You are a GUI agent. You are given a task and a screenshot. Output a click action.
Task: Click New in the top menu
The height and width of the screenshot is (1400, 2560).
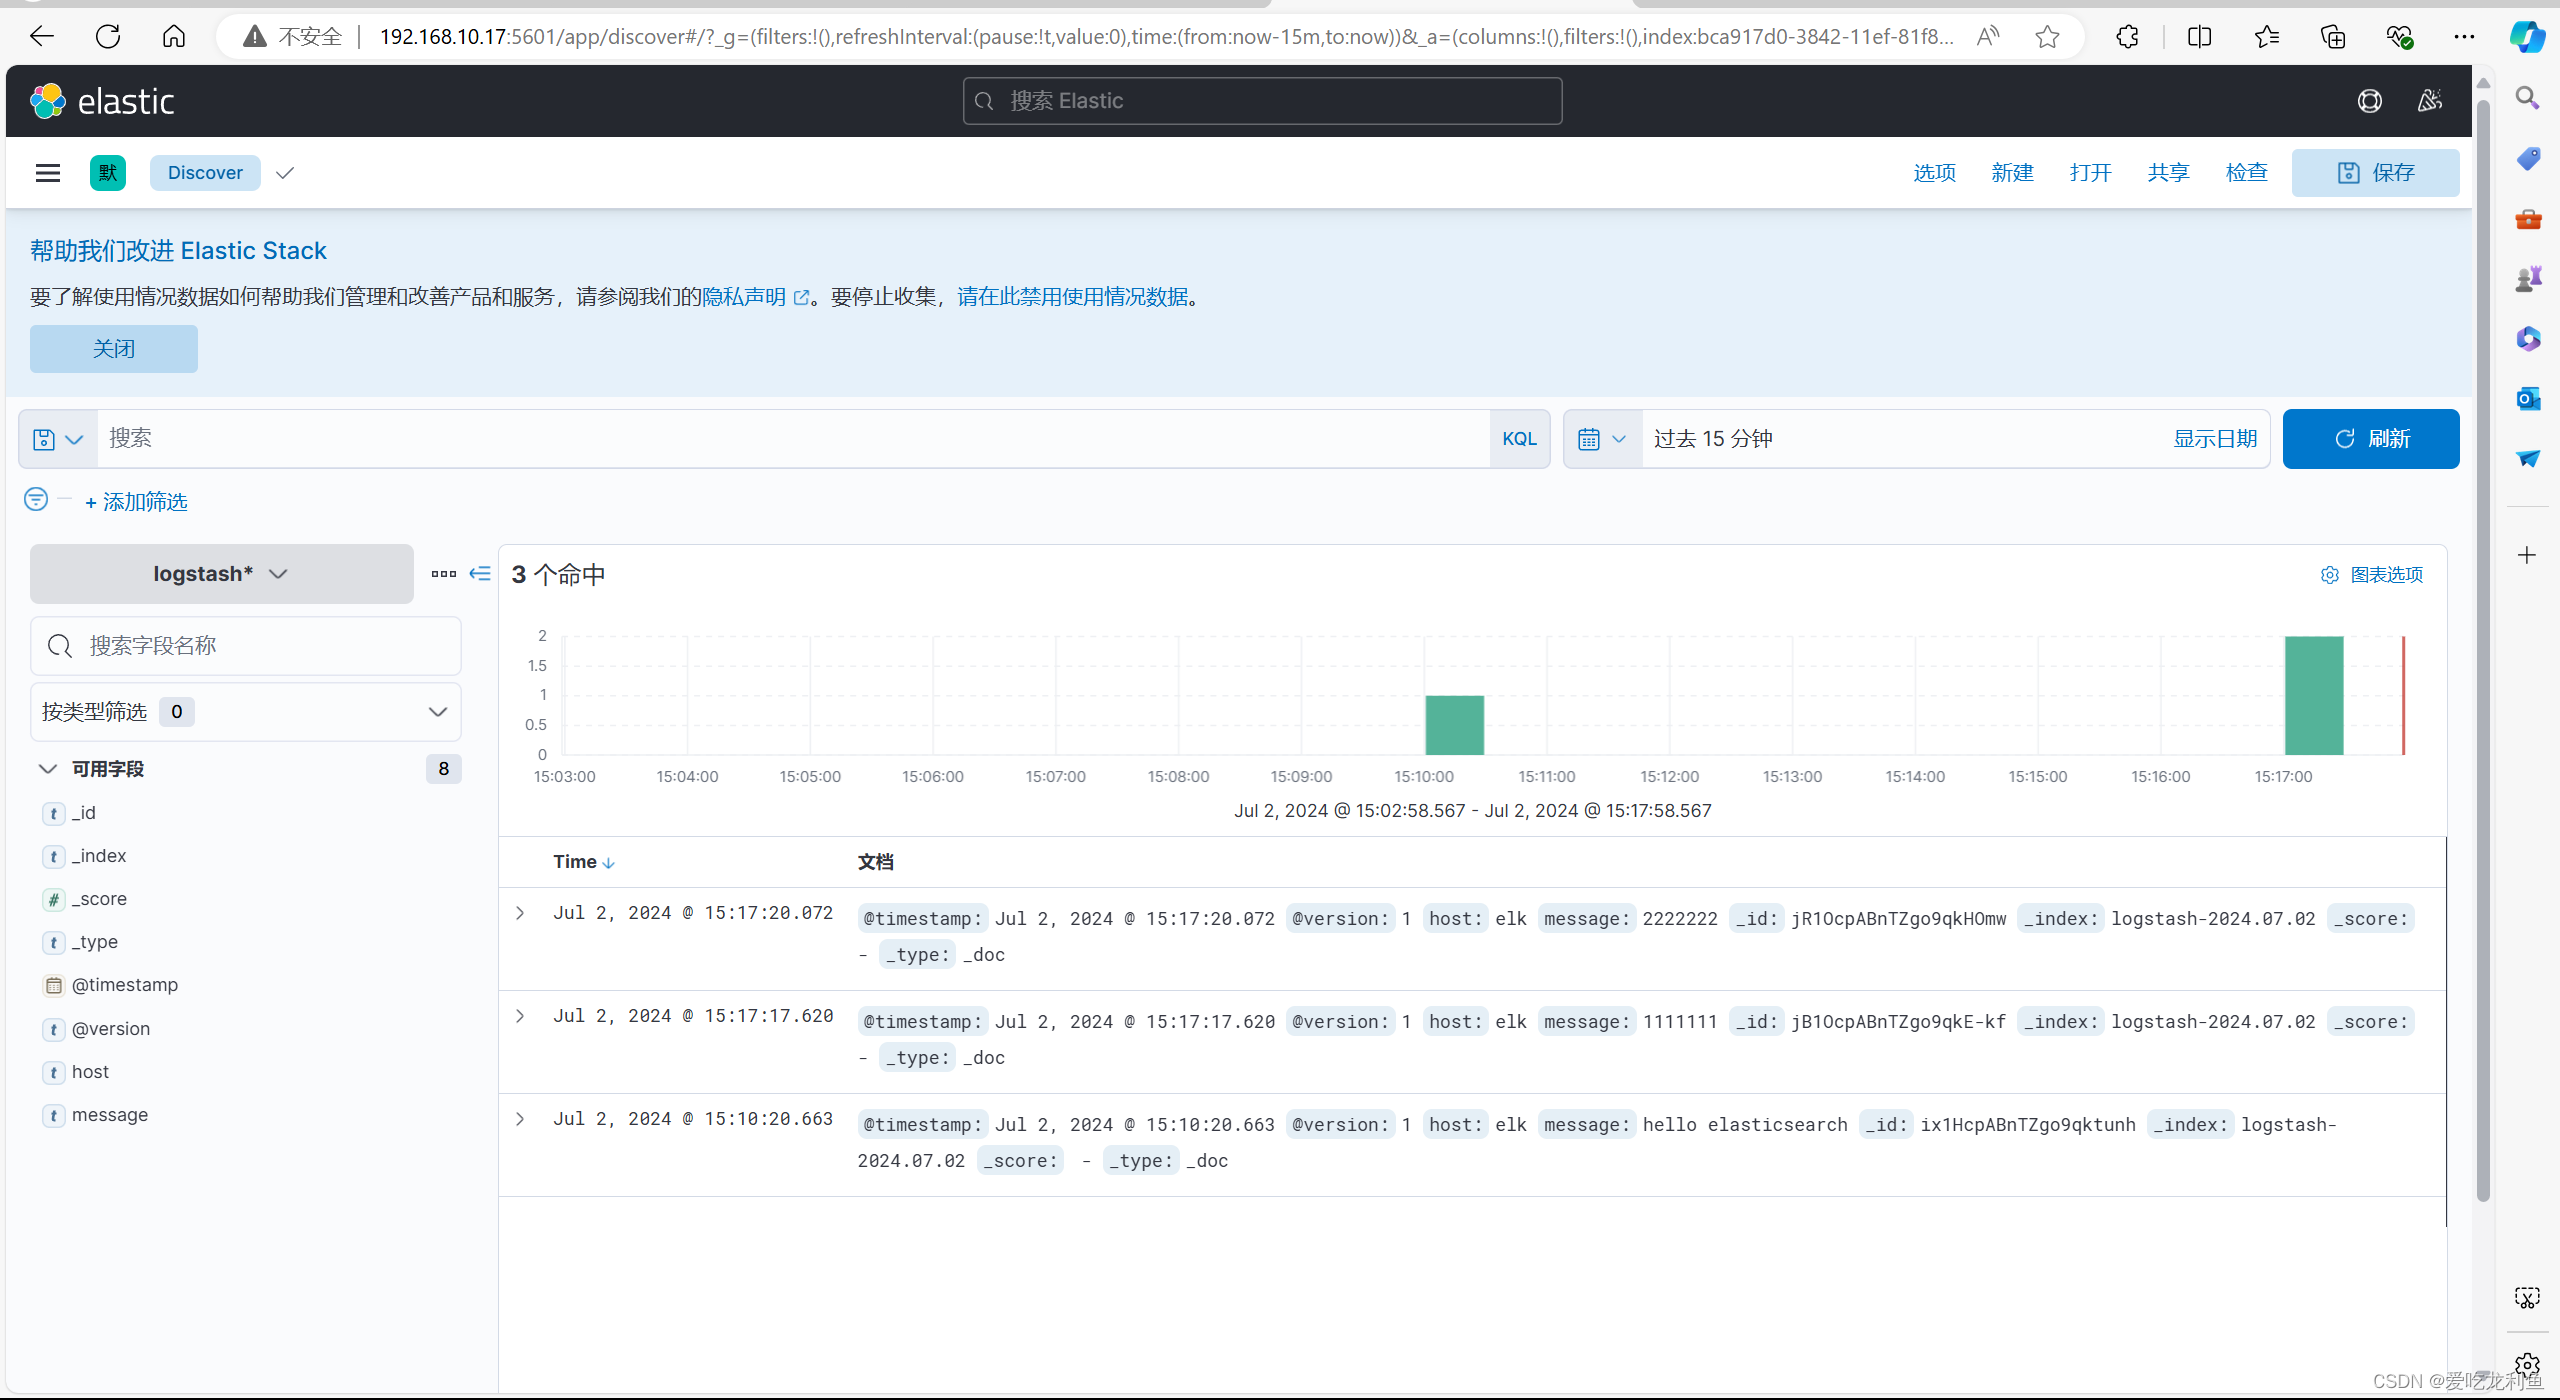coord(2012,173)
